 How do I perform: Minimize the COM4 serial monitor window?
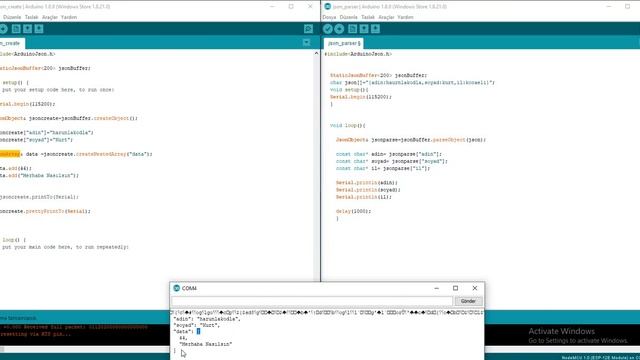click(x=437, y=288)
